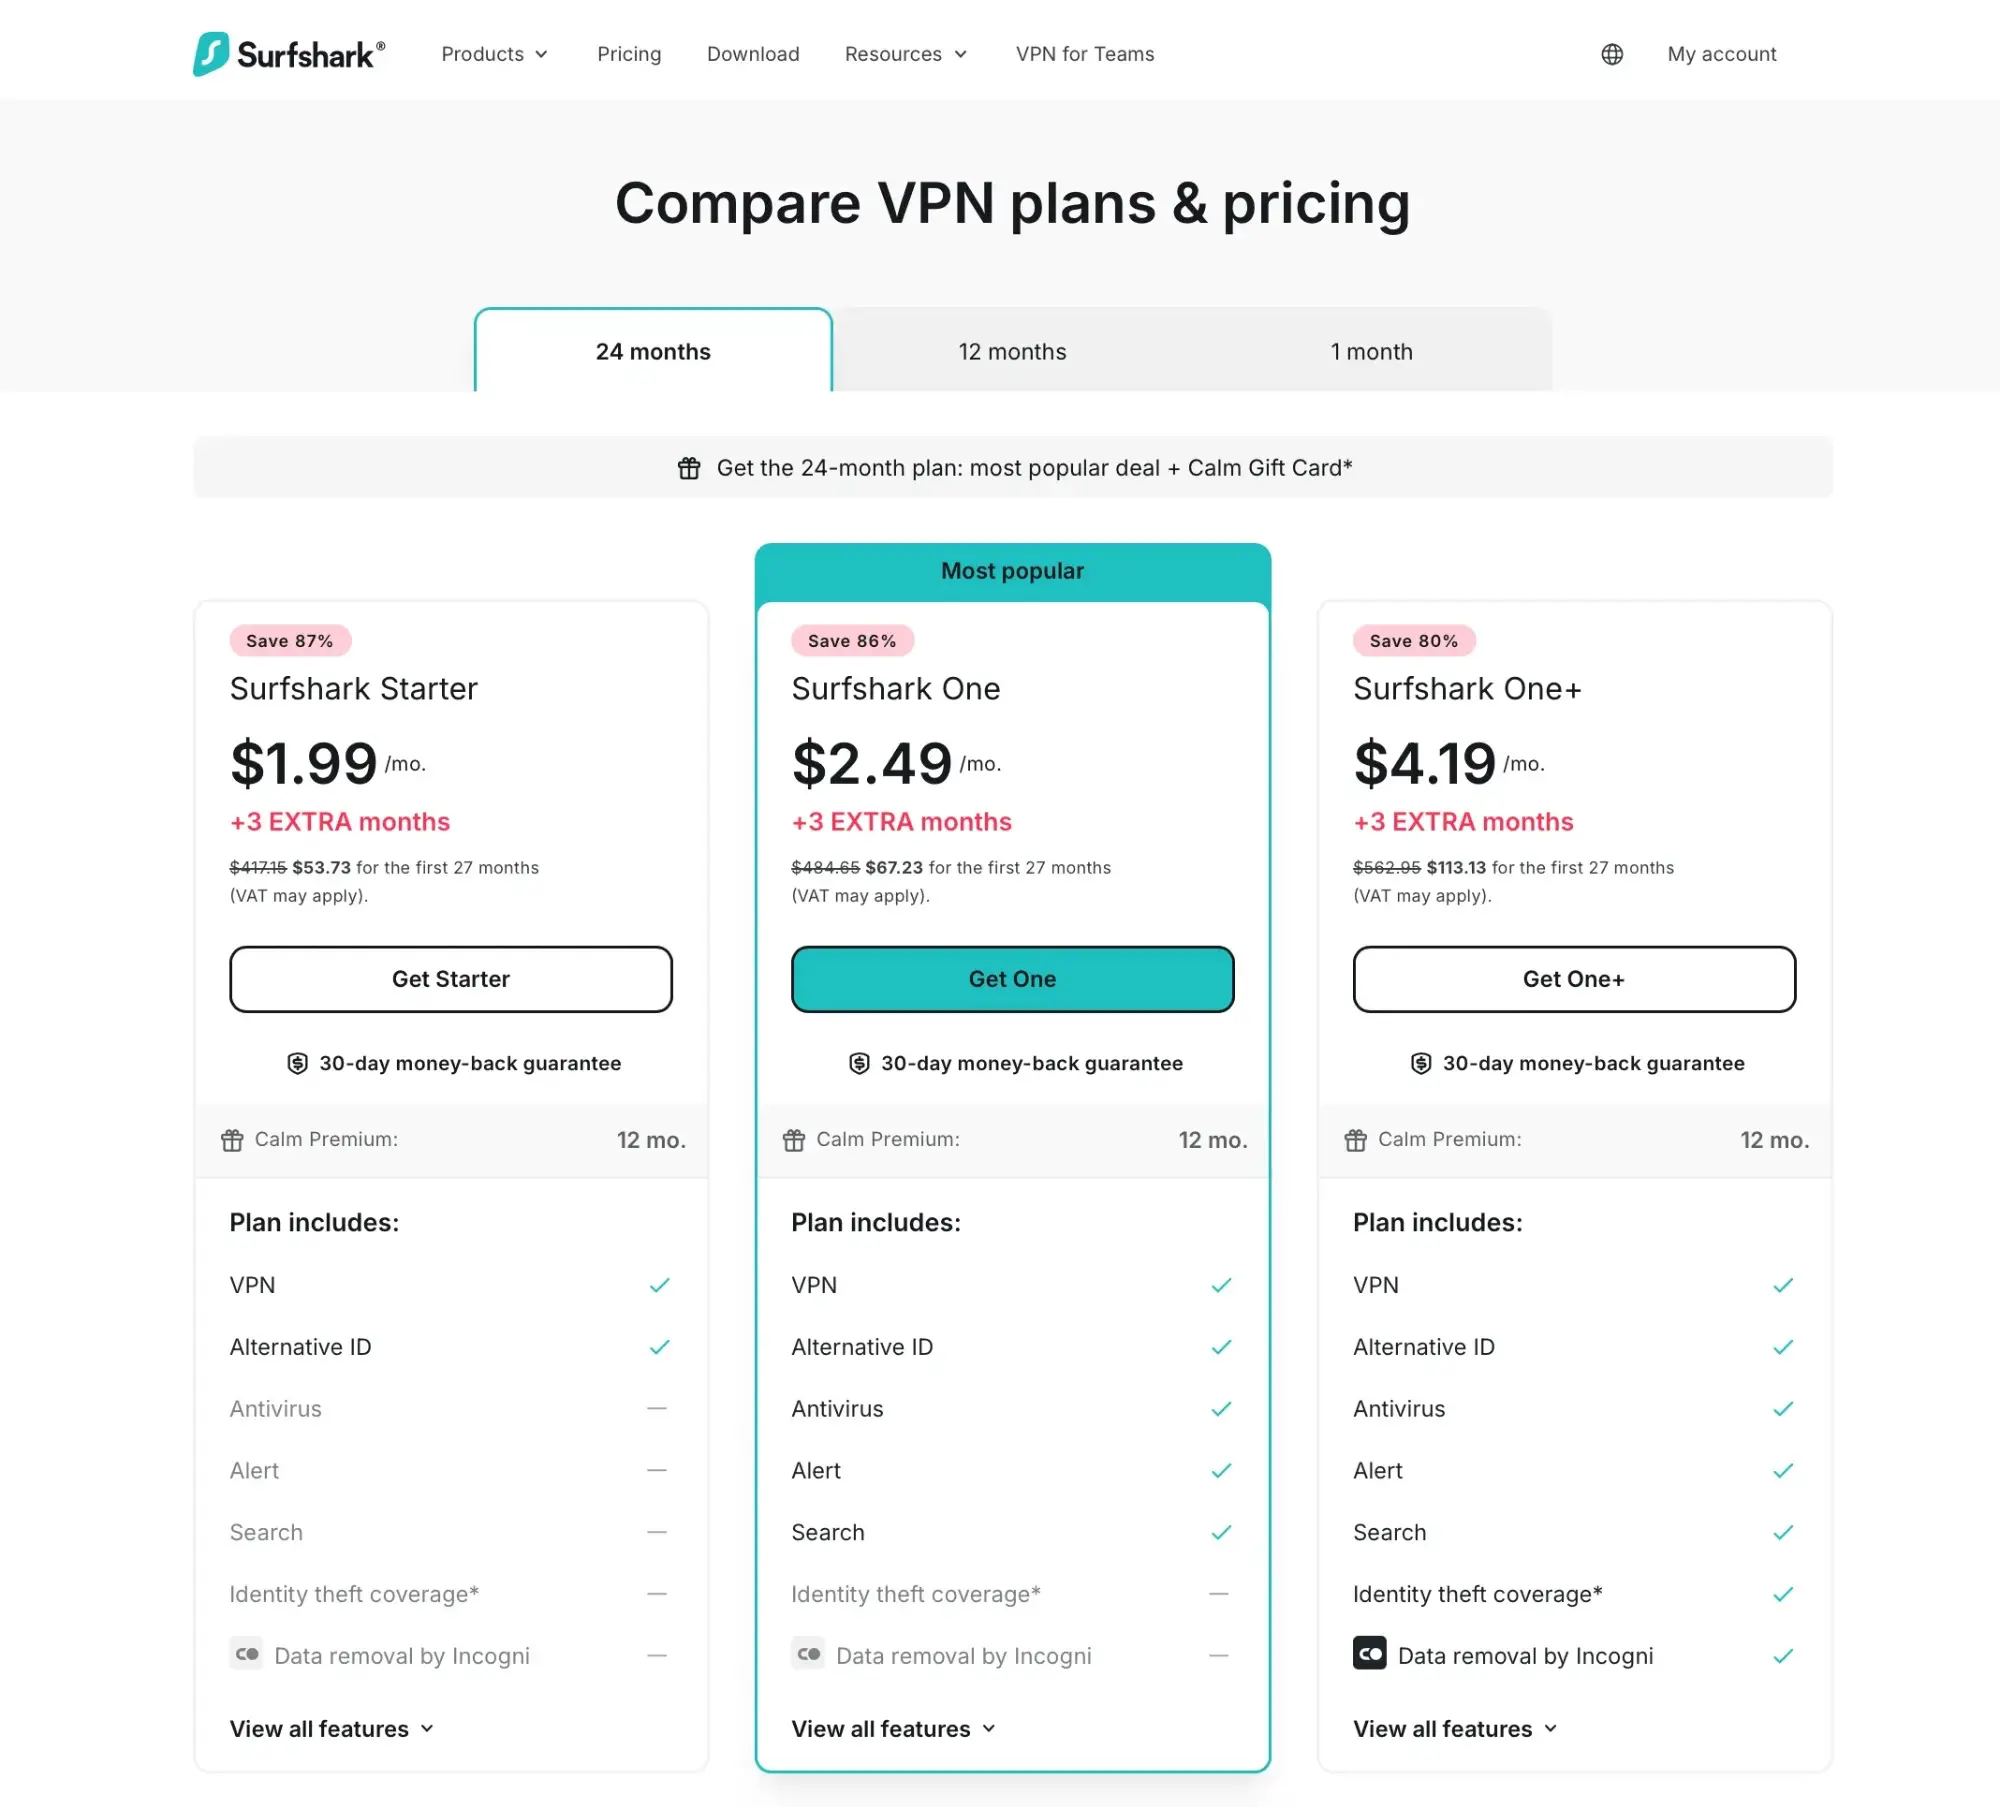Click the Calm Premium gift icon on Starter card

click(x=232, y=1139)
